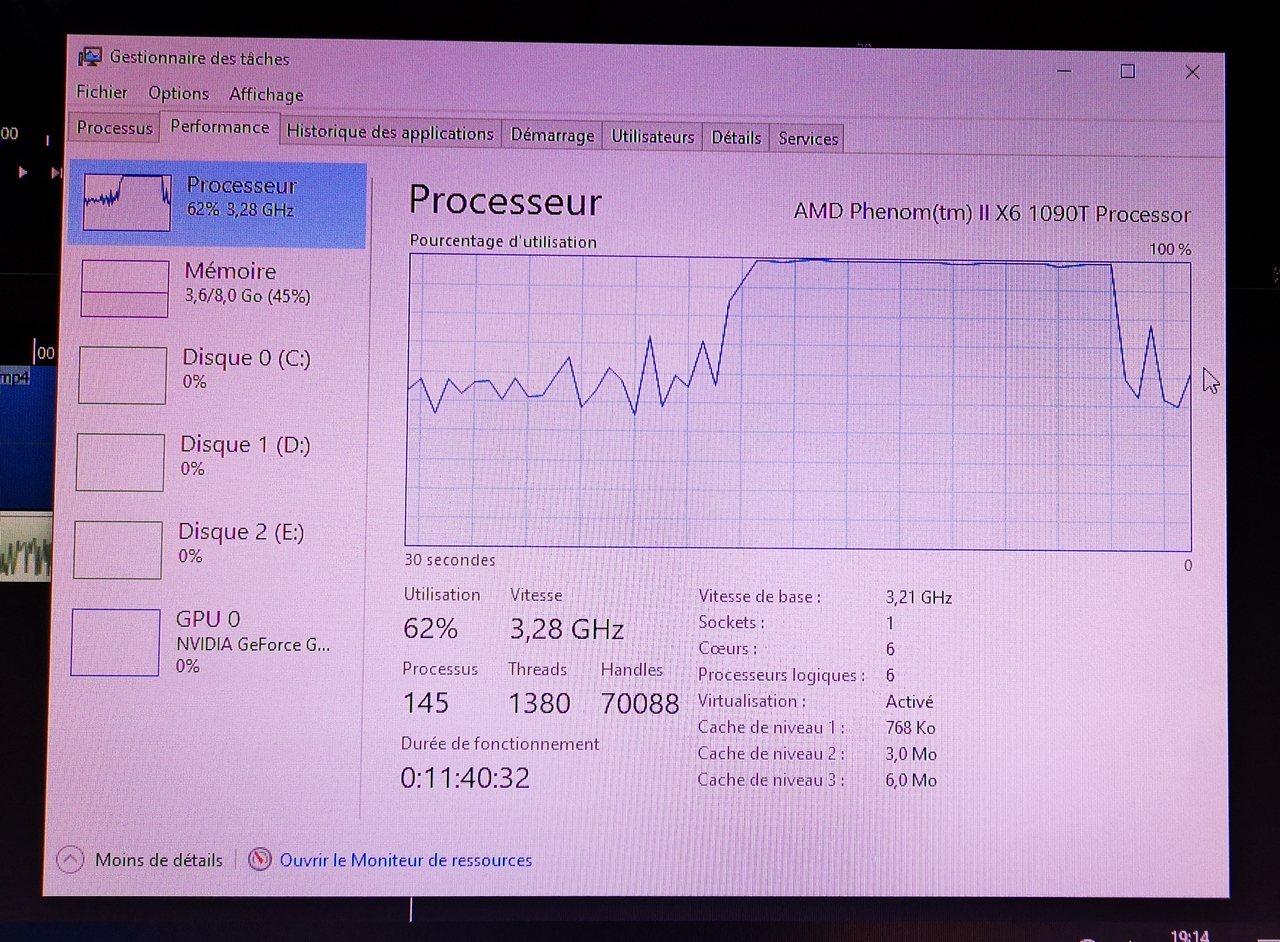Switch to Historique des applications tab
Image resolution: width=1280 pixels, height=942 pixels.
tap(390, 133)
